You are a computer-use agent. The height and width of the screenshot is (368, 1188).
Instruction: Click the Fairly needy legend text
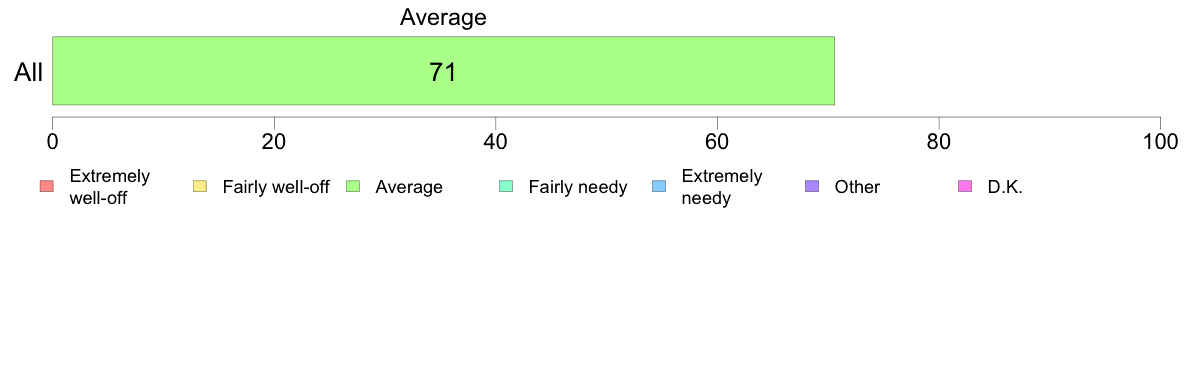578,187
